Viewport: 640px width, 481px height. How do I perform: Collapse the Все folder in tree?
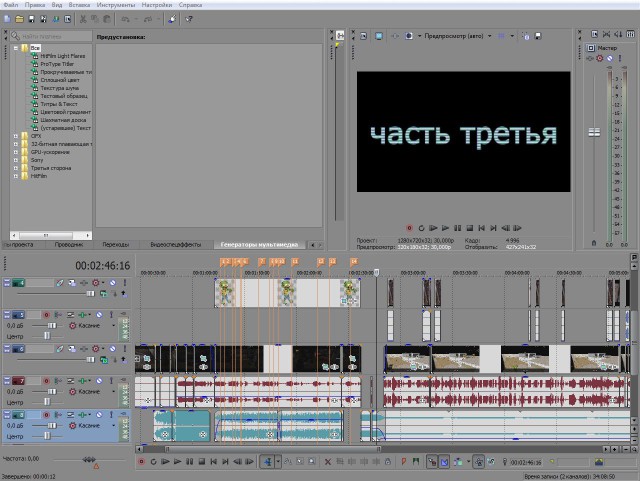coord(14,48)
